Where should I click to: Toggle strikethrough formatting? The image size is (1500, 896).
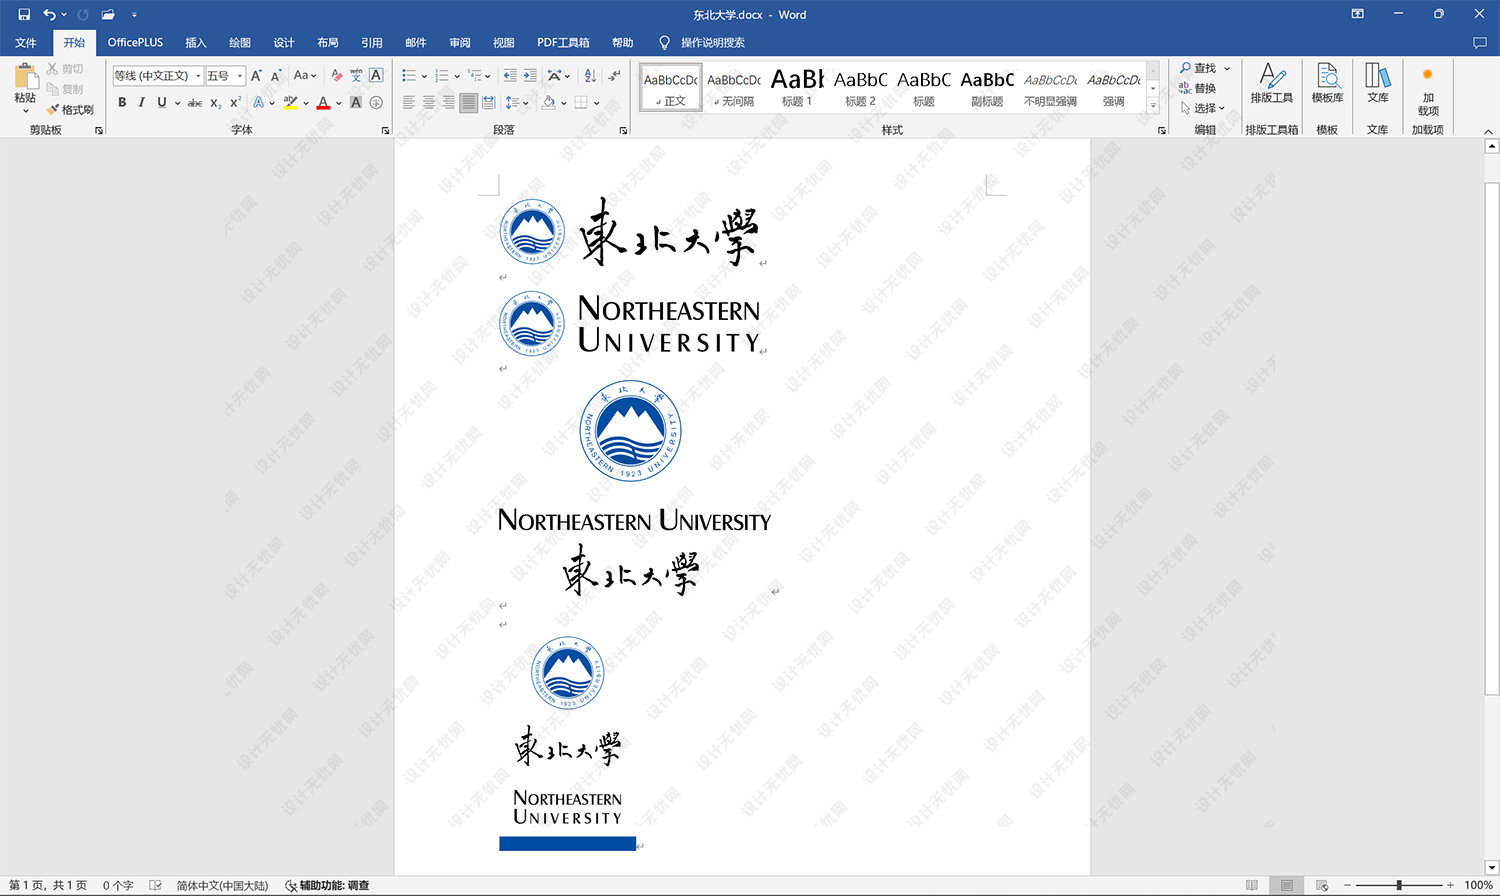[x=195, y=102]
